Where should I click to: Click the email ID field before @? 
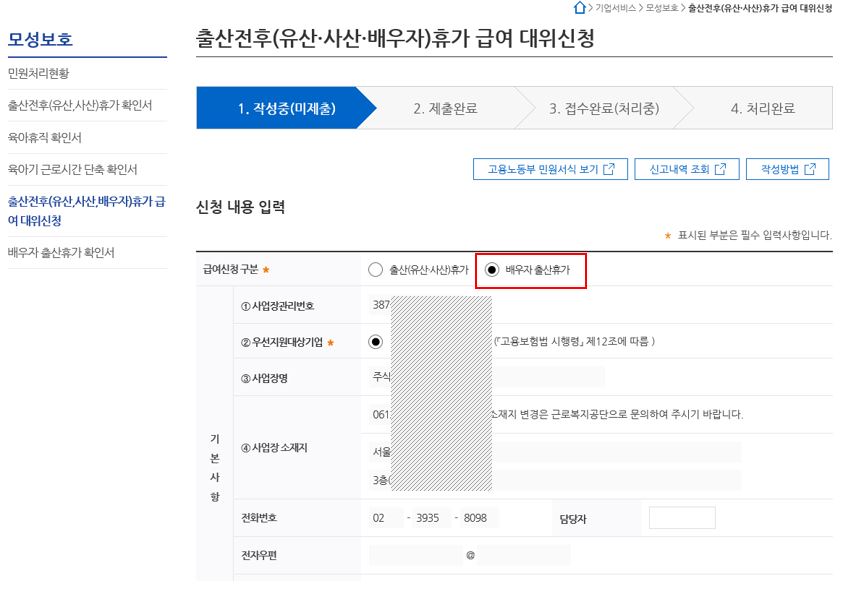[416, 555]
